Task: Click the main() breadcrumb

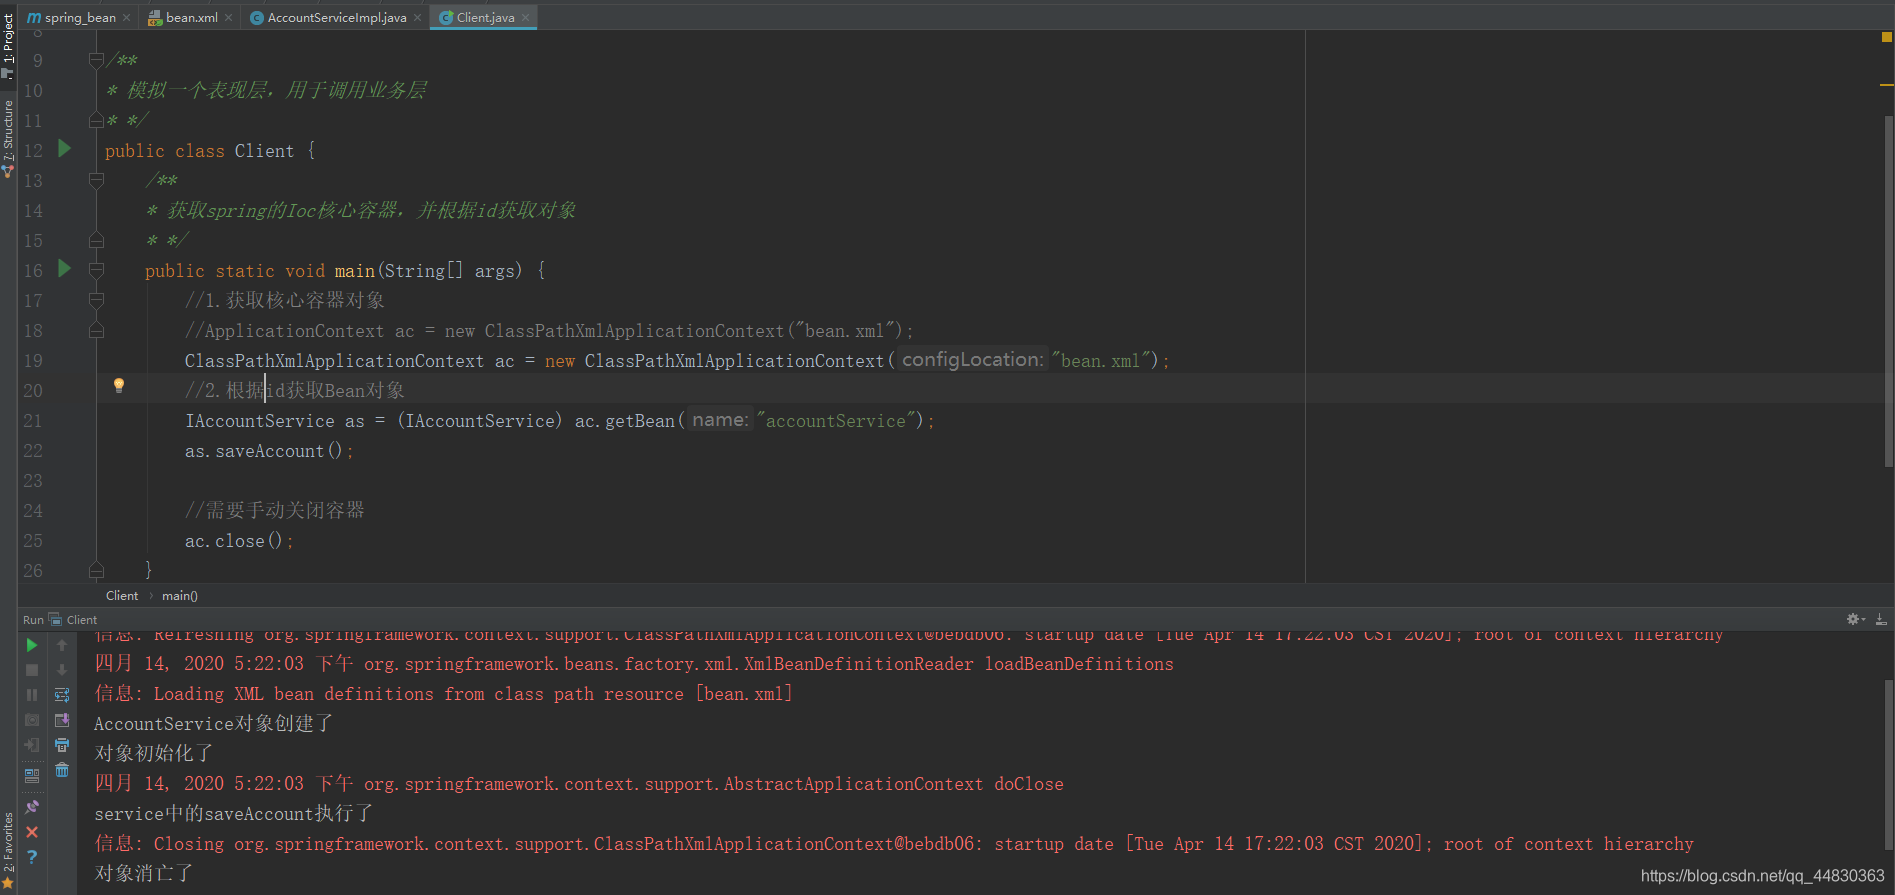Action: 180,596
